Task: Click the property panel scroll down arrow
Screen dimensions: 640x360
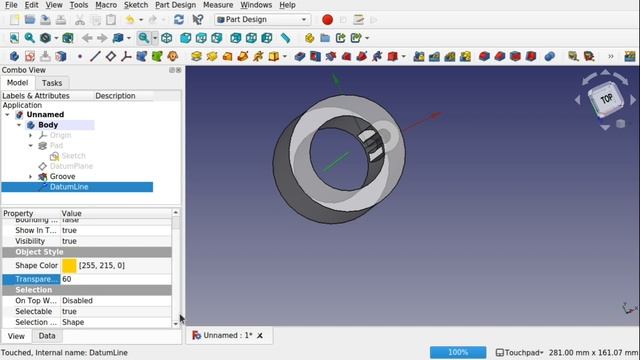Action: [176, 324]
